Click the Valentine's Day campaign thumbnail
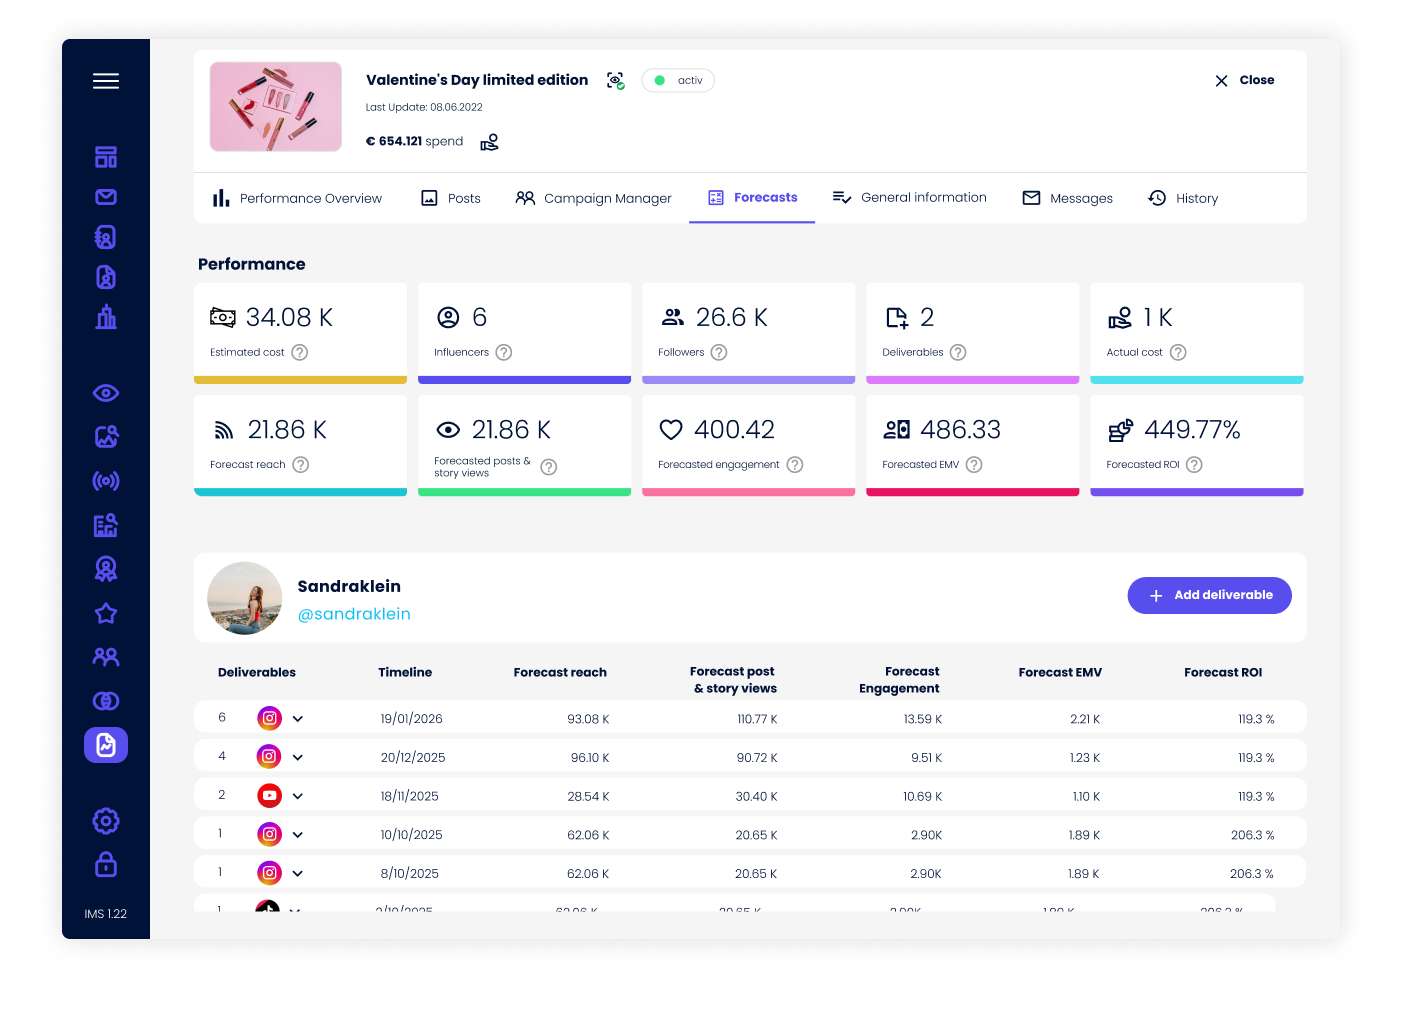Image resolution: width=1416 pixels, height=1029 pixels. point(276,107)
